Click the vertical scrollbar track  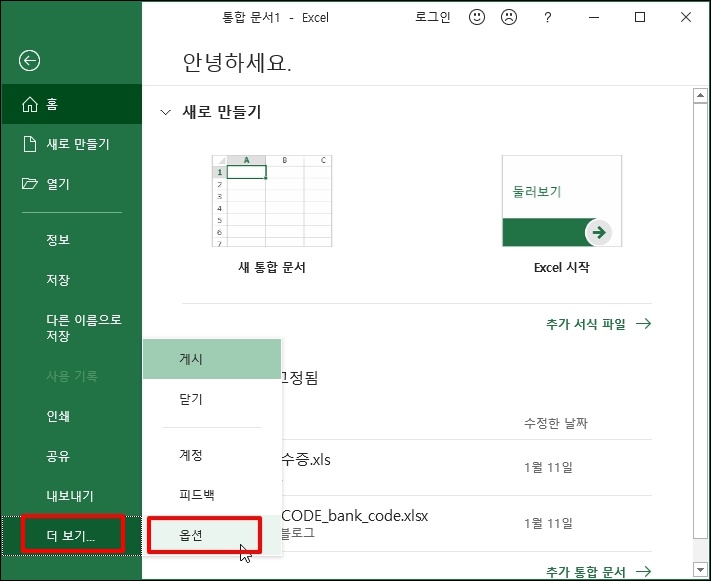(x=700, y=550)
